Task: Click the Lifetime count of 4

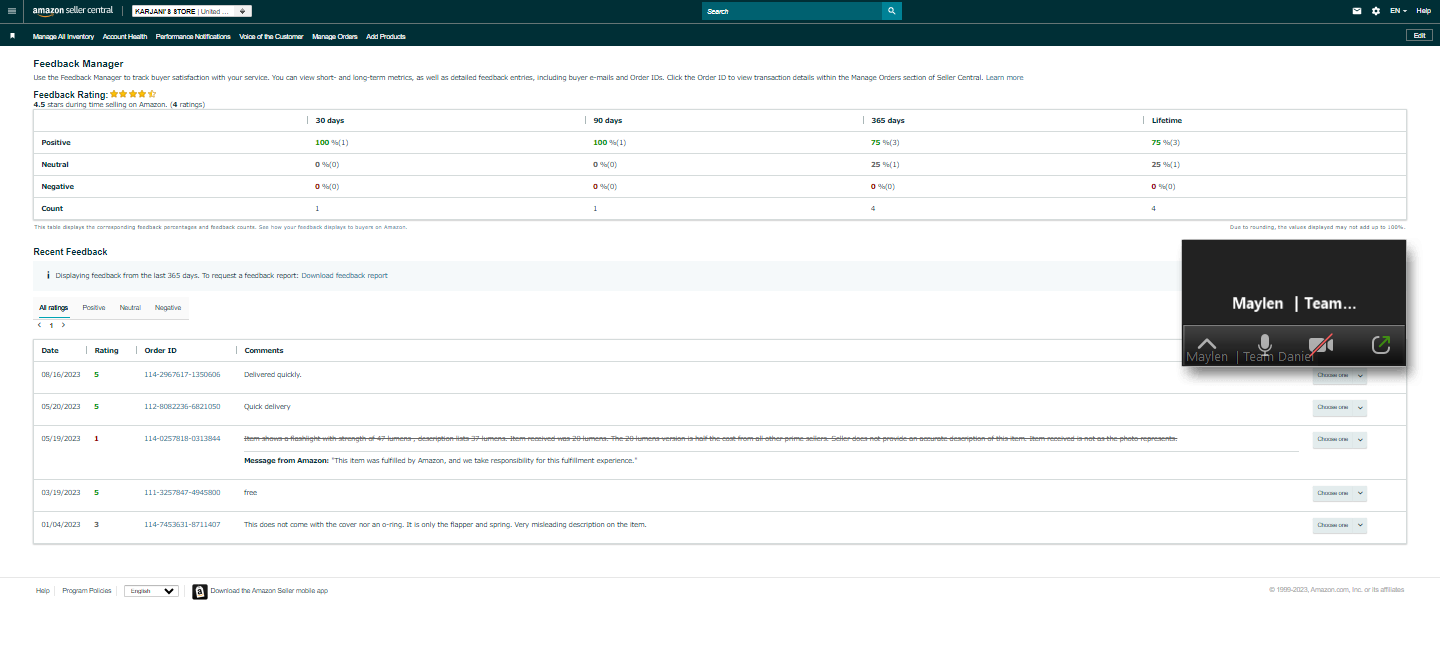Action: coord(1153,208)
